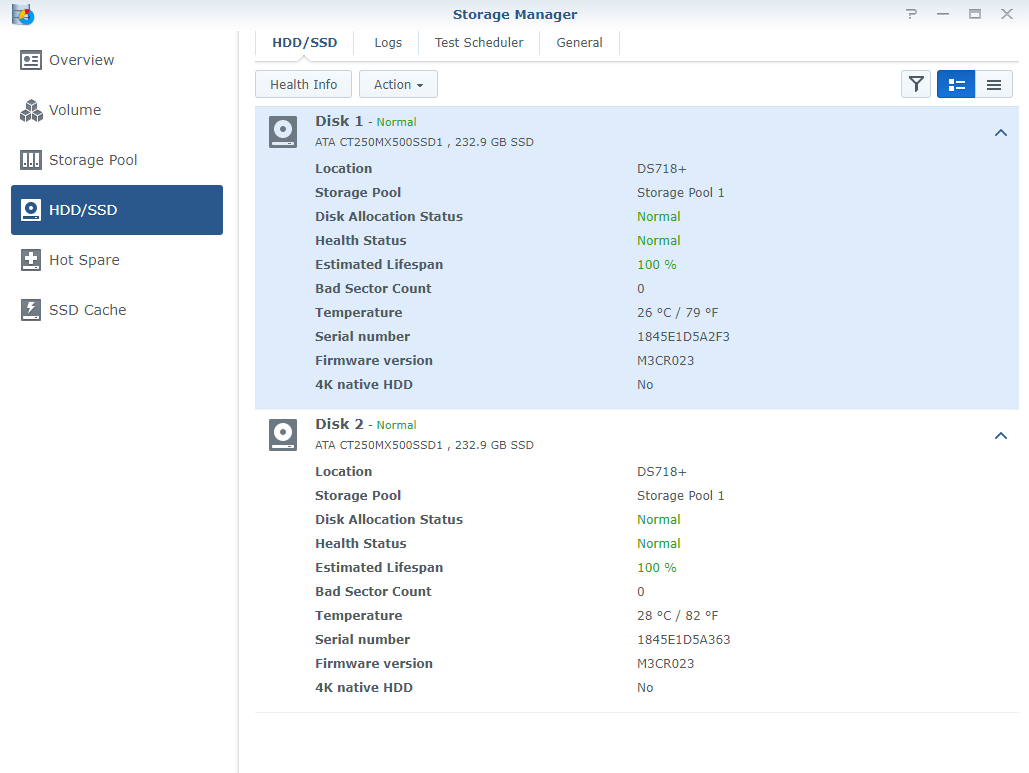This screenshot has height=773, width=1029.
Task: Open the disk filter funnel icon
Action: (x=916, y=84)
